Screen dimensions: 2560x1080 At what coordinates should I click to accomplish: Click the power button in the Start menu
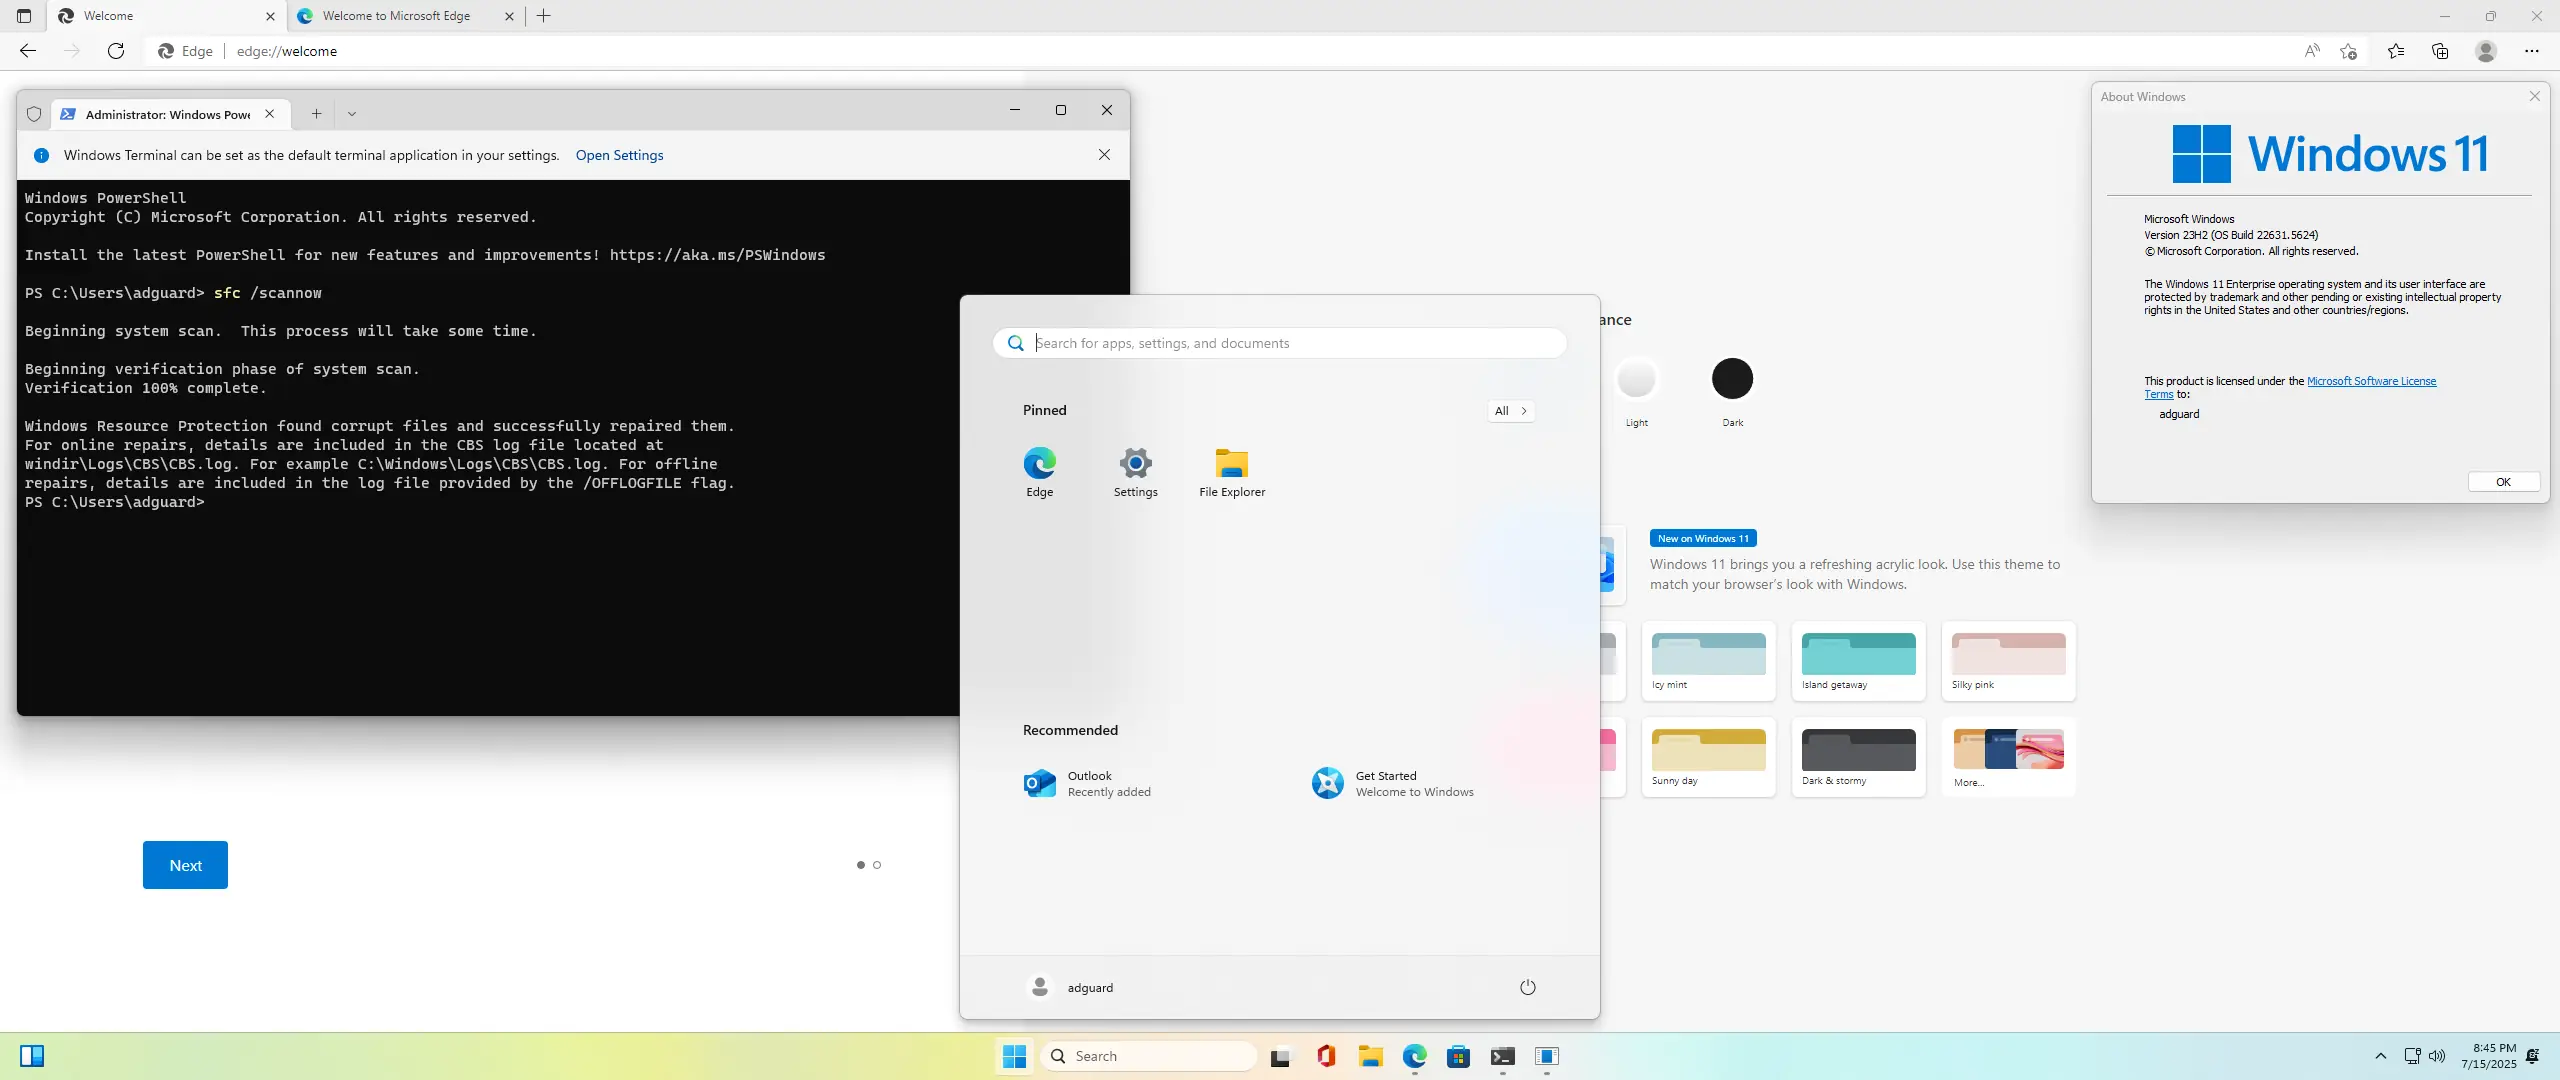1527,987
